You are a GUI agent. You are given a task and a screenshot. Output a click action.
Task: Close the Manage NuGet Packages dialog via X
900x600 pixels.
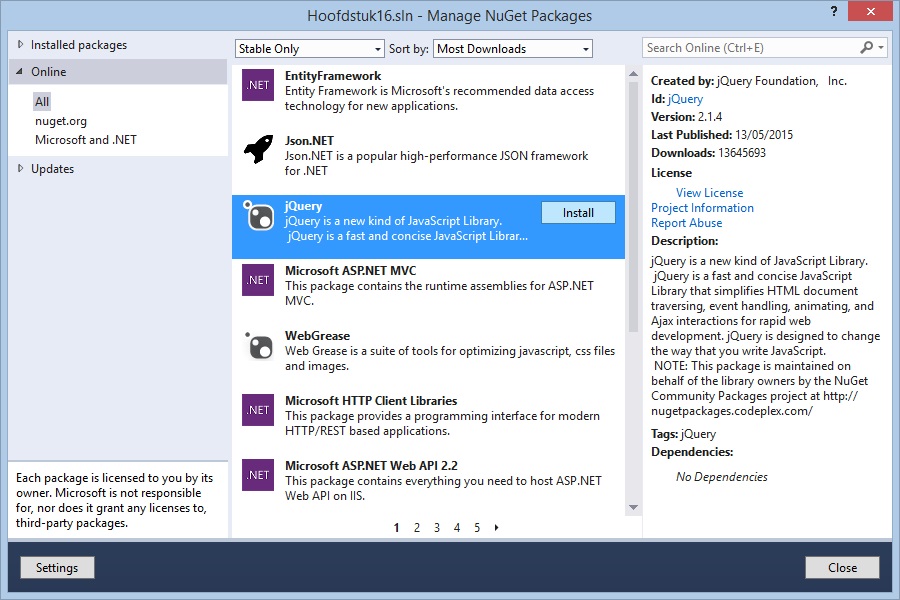pyautogui.click(x=870, y=11)
